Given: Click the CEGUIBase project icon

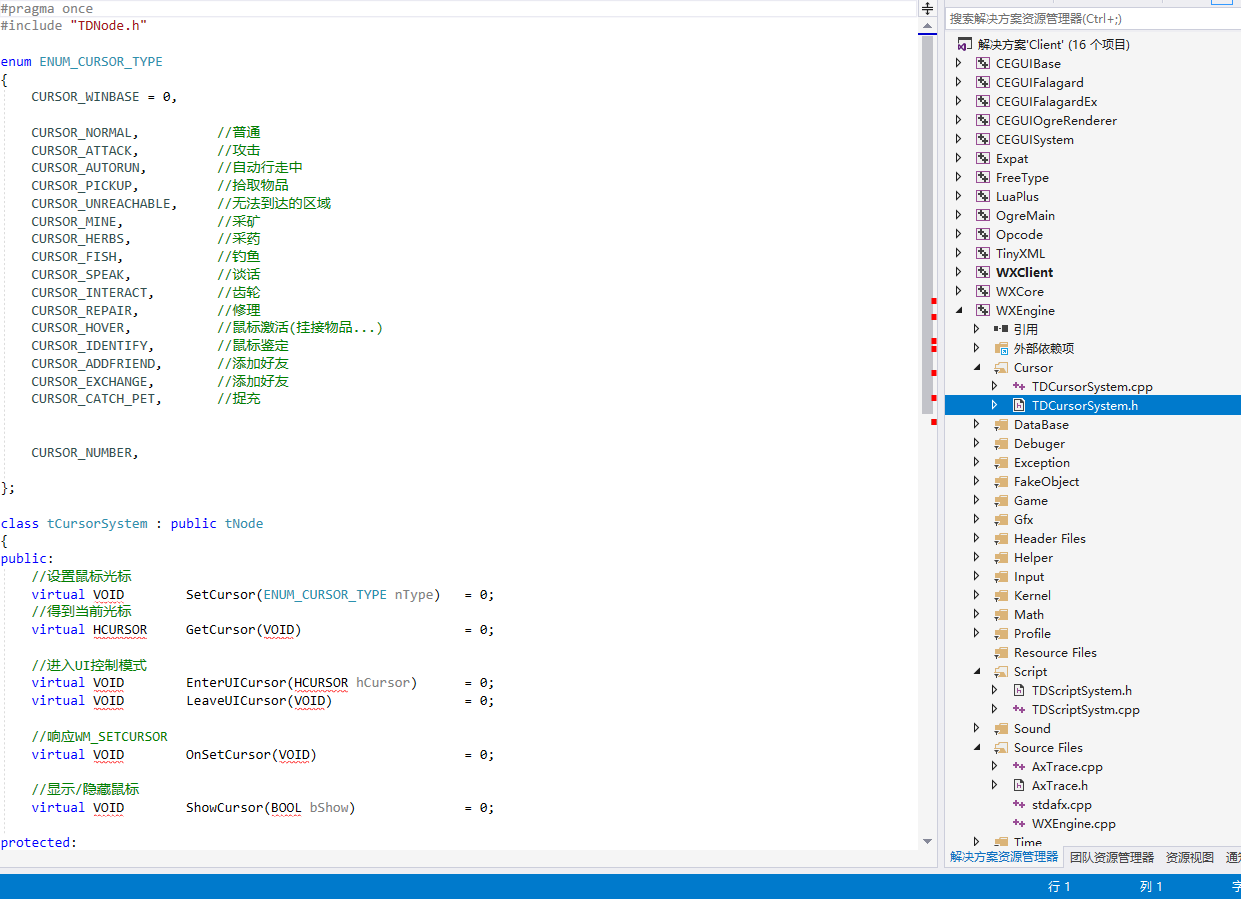Looking at the screenshot, I should point(983,63).
